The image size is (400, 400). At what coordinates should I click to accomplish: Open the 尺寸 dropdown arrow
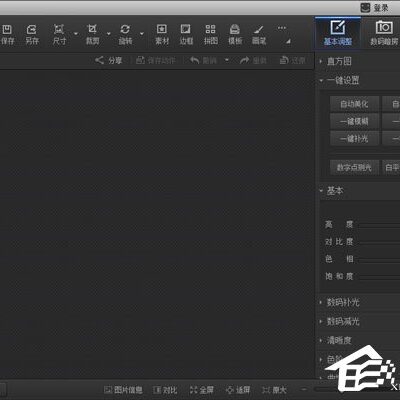(x=76, y=34)
